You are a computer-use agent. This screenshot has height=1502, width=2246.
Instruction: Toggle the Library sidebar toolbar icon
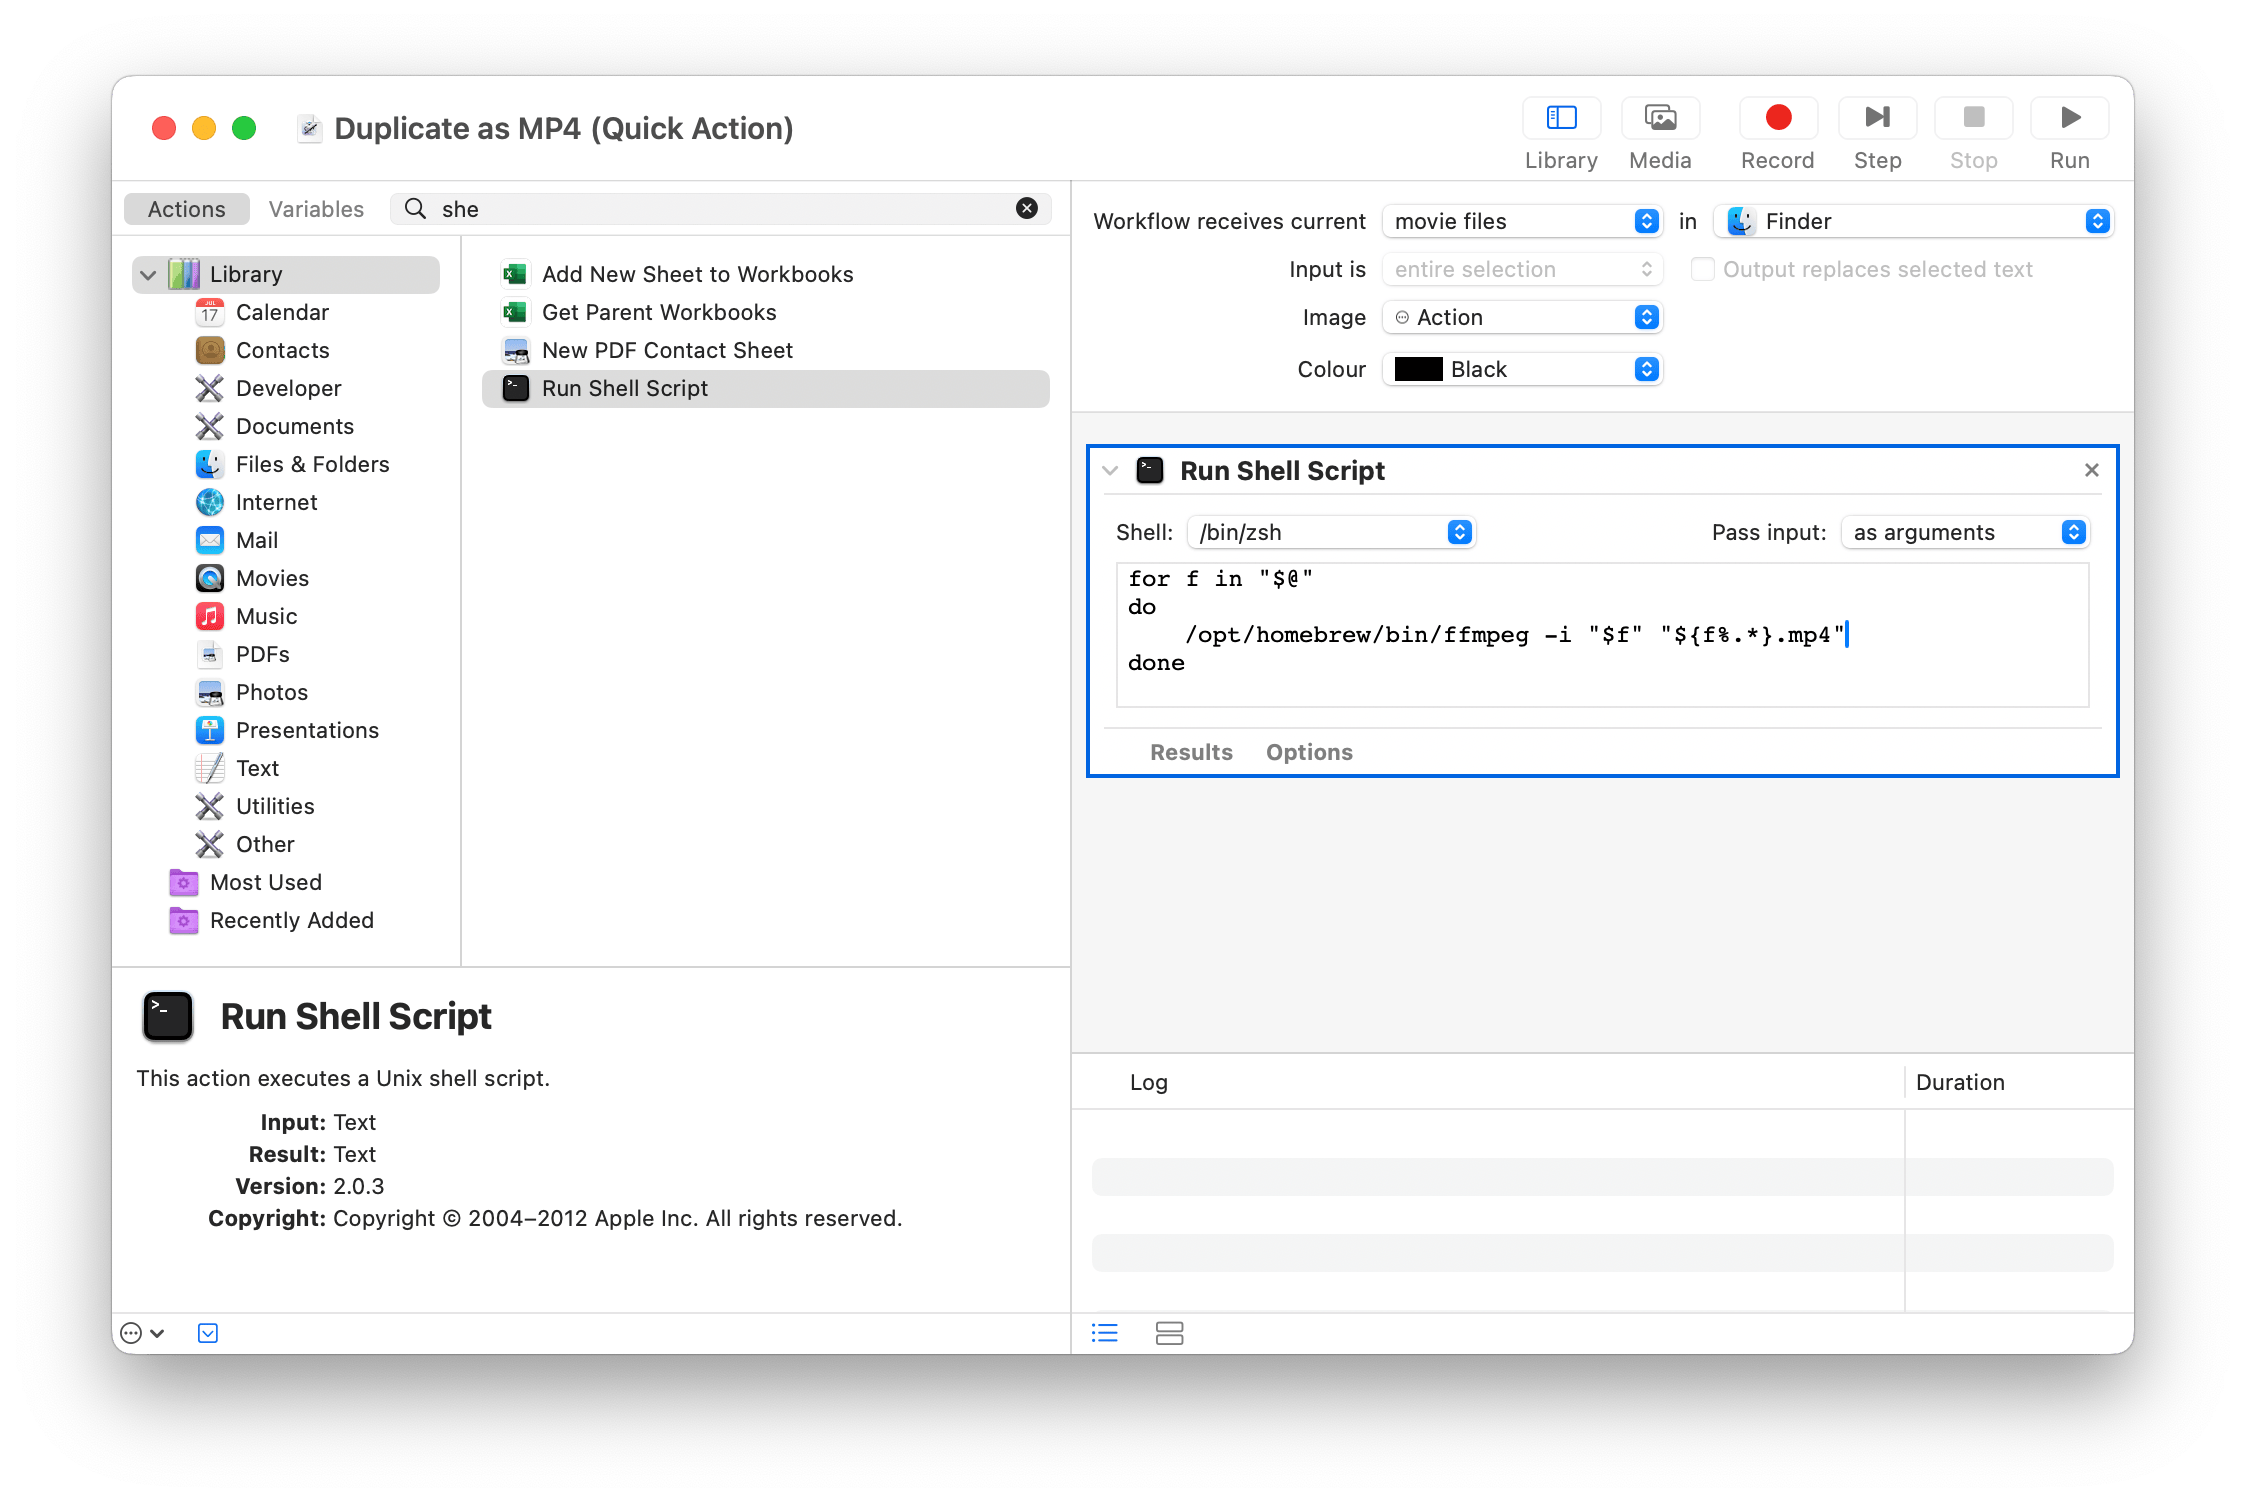pyautogui.click(x=1561, y=119)
